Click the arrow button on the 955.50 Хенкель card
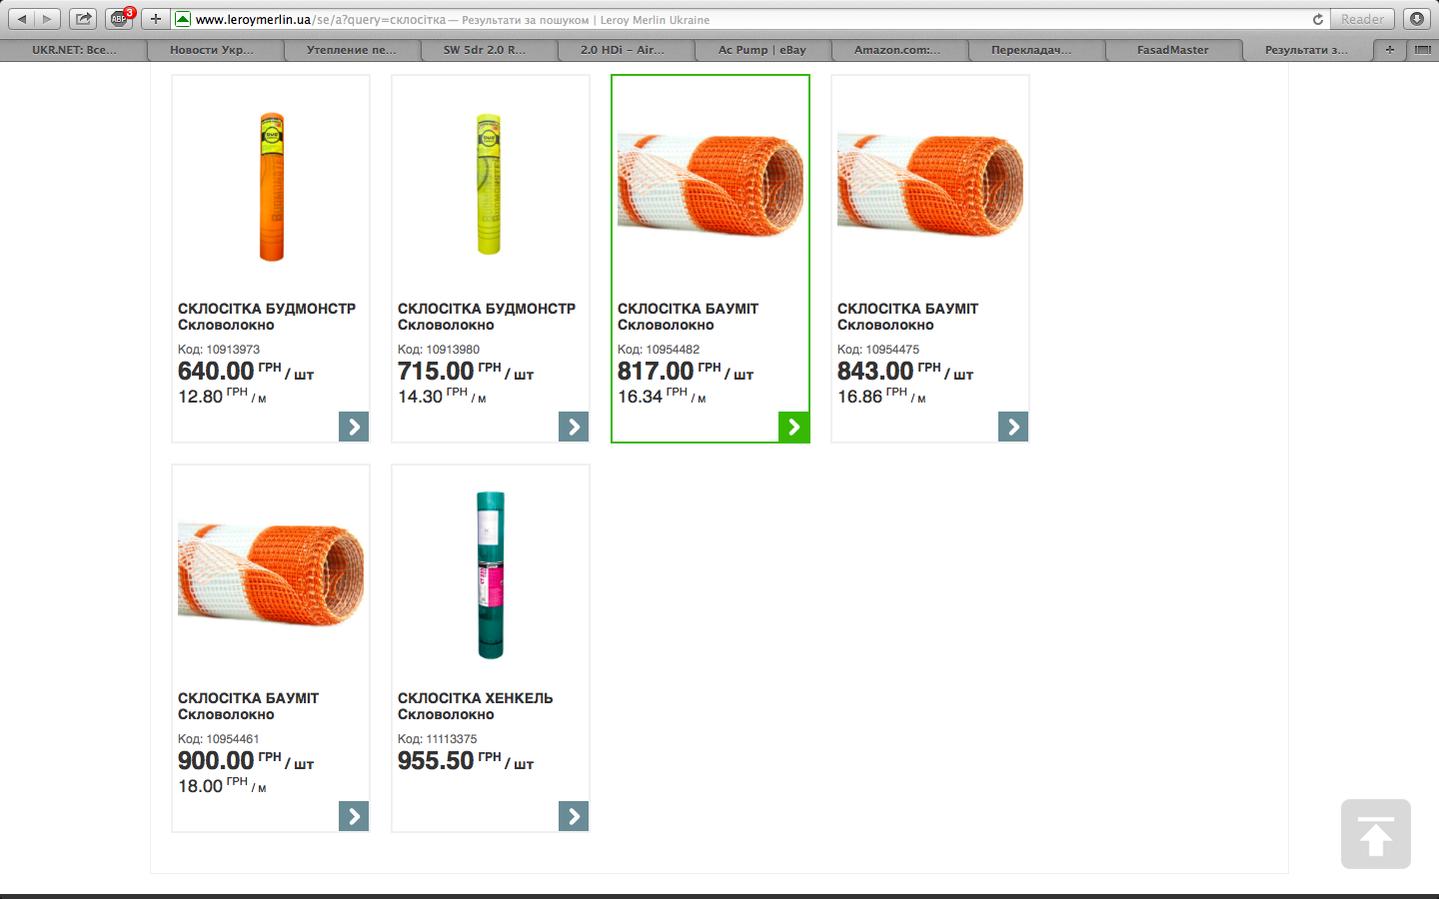 (x=574, y=816)
